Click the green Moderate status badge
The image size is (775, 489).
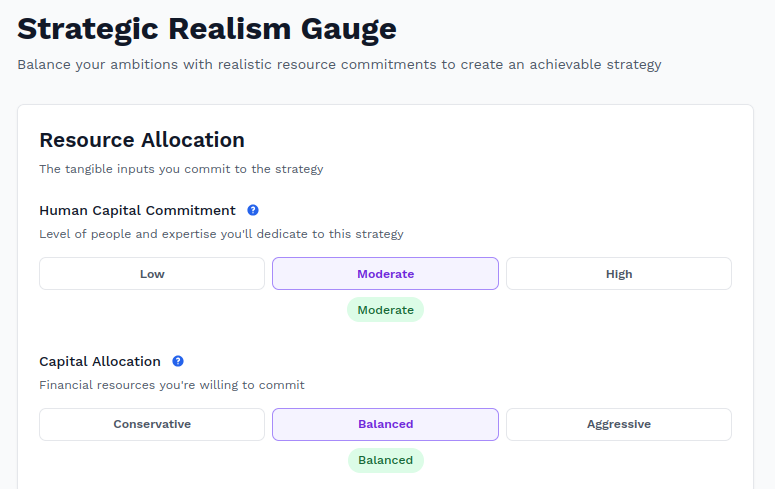point(386,310)
